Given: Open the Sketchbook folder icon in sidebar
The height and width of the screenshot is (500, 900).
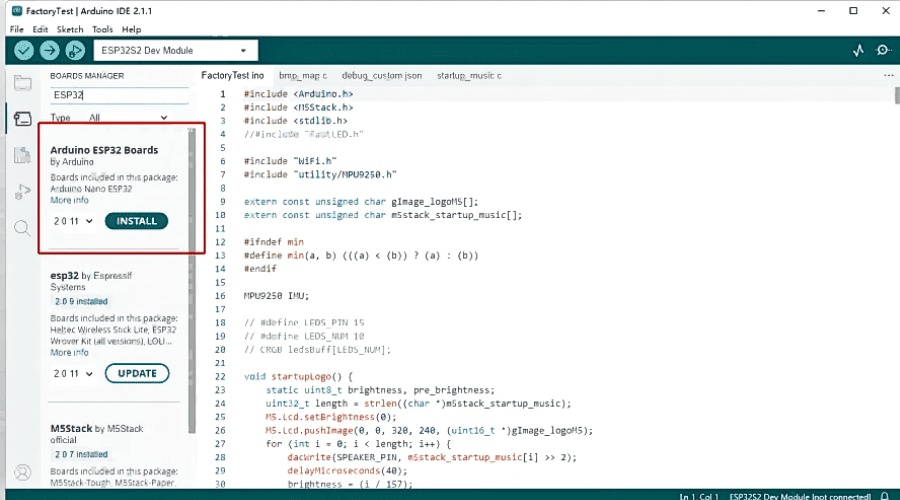Looking at the screenshot, I should coord(22,83).
